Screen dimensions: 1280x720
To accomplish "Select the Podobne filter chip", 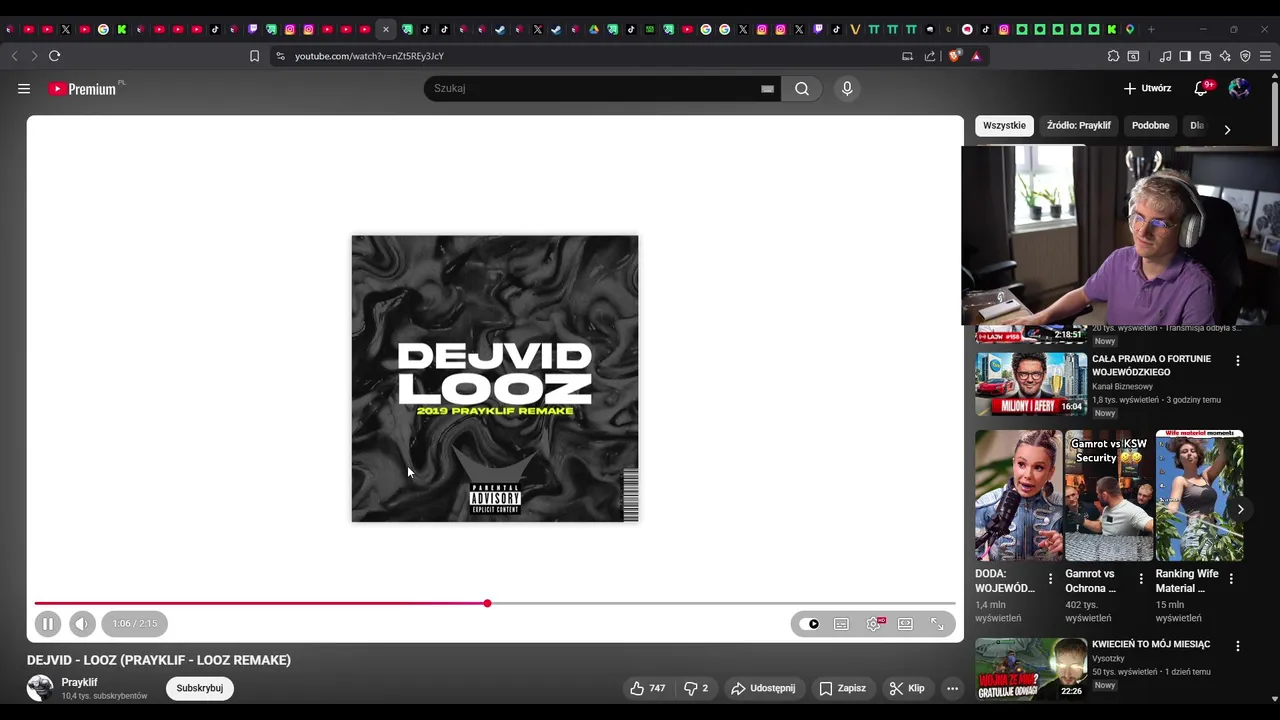I will [1150, 126].
